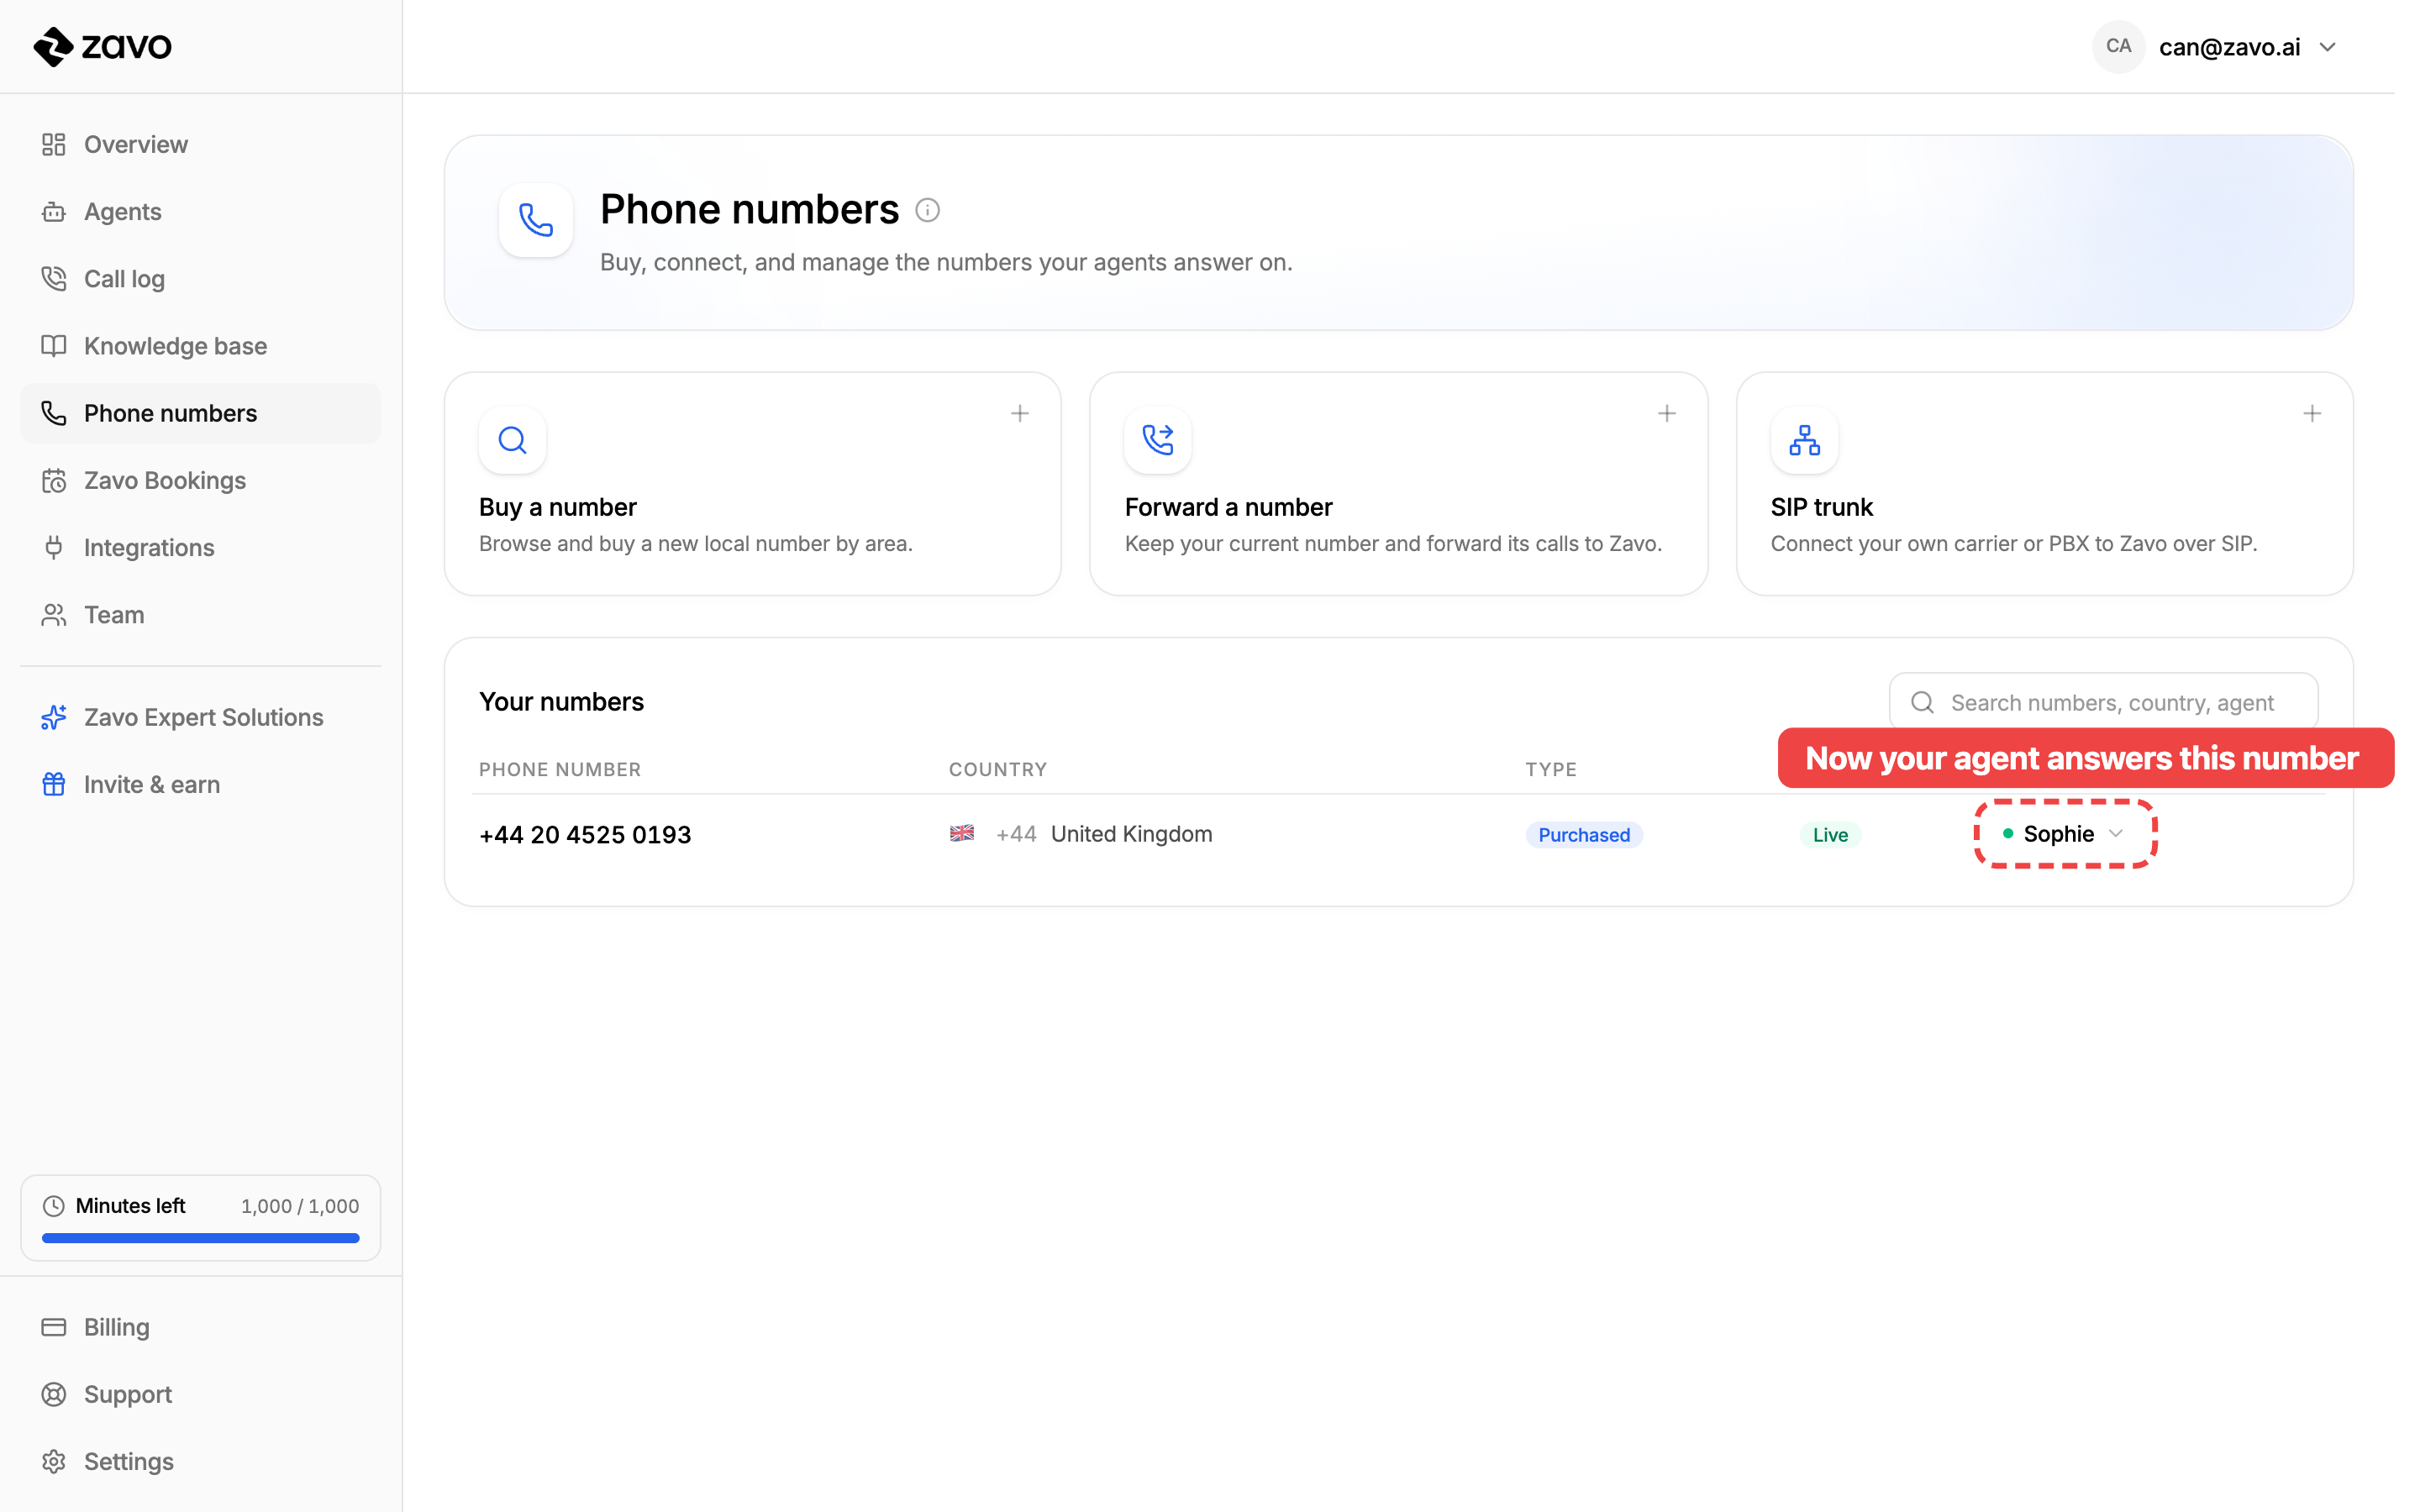Screen dimensions: 2420x1512
Task: Click the search magnifier in Your numbers
Action: pos(1922,702)
